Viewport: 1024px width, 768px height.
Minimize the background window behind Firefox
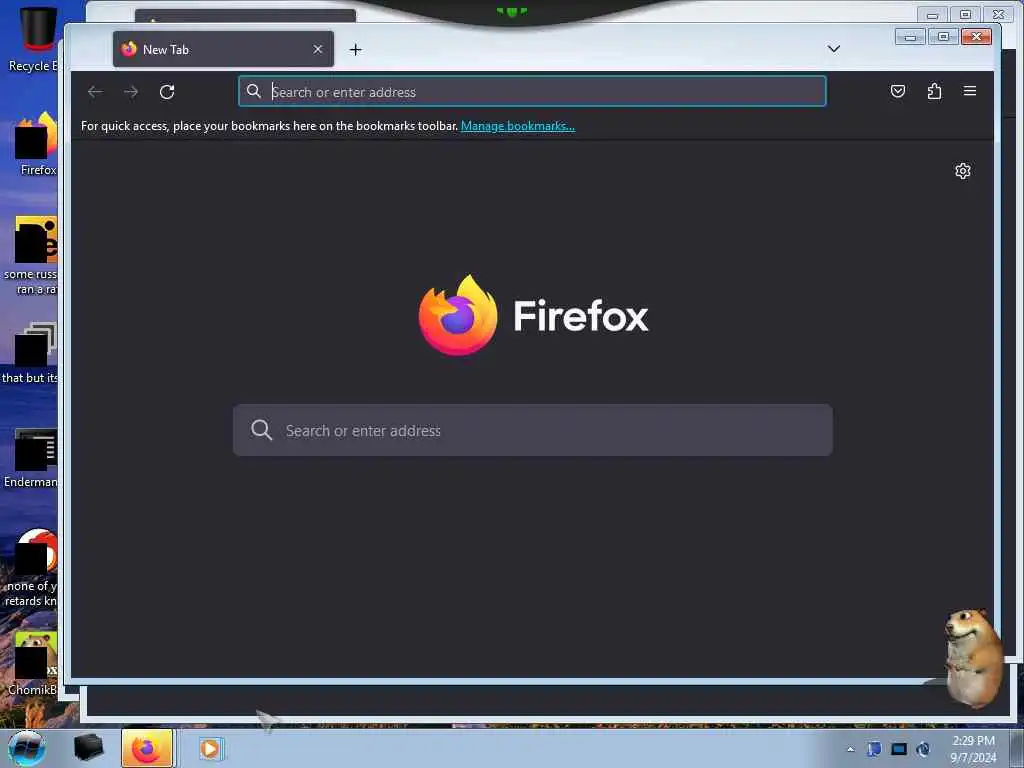point(933,14)
